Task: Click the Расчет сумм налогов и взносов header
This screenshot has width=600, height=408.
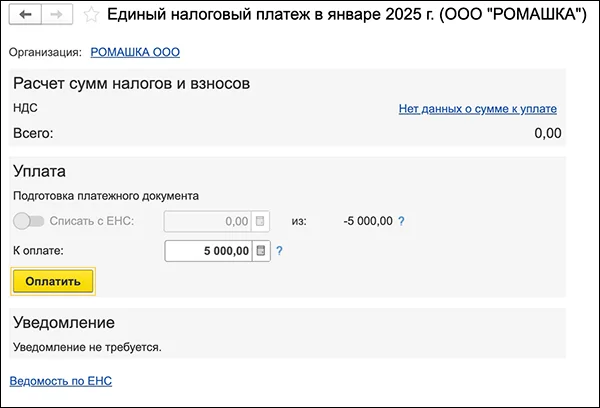Action: 131,83
